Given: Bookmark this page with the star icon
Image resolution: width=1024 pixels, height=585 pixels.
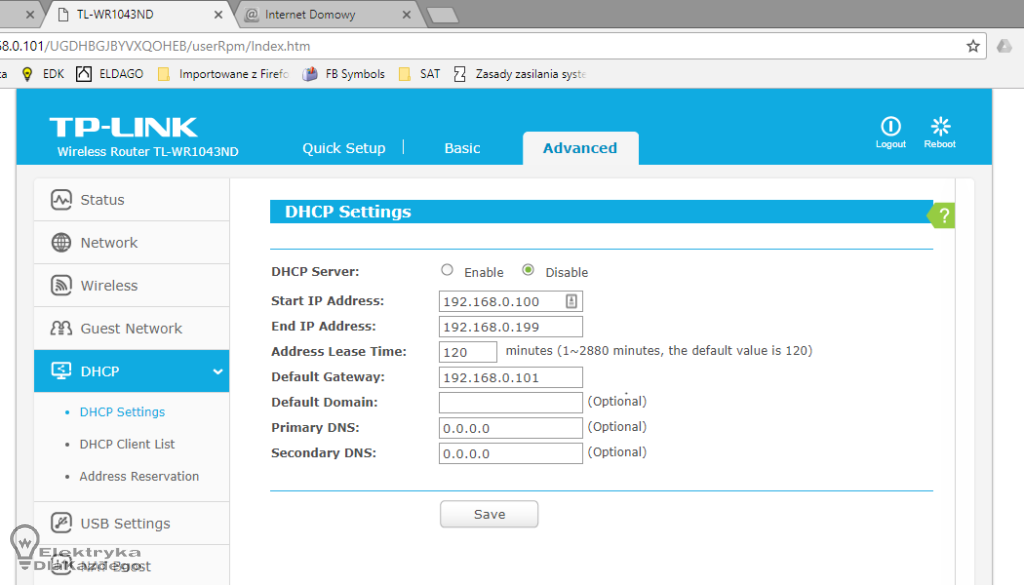Looking at the screenshot, I should pyautogui.click(x=973, y=46).
